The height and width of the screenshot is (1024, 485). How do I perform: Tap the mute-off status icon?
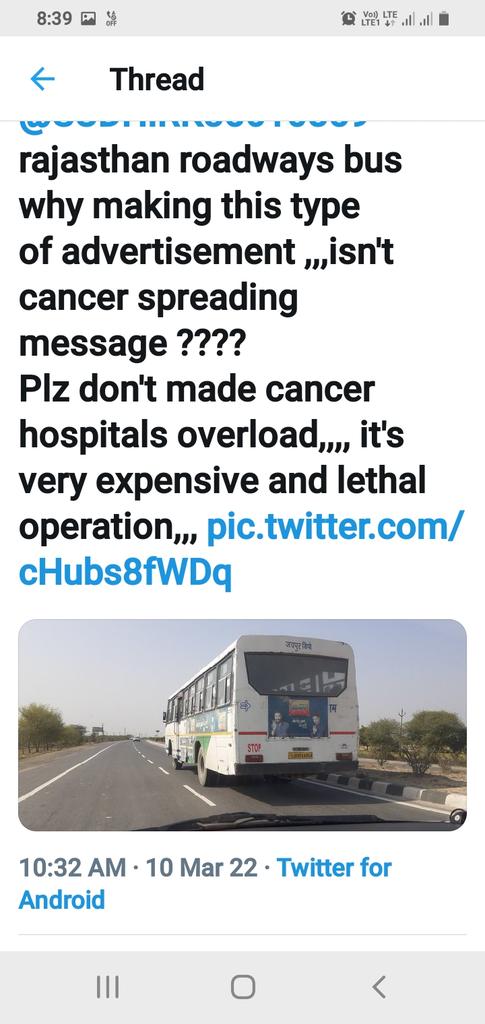point(111,19)
